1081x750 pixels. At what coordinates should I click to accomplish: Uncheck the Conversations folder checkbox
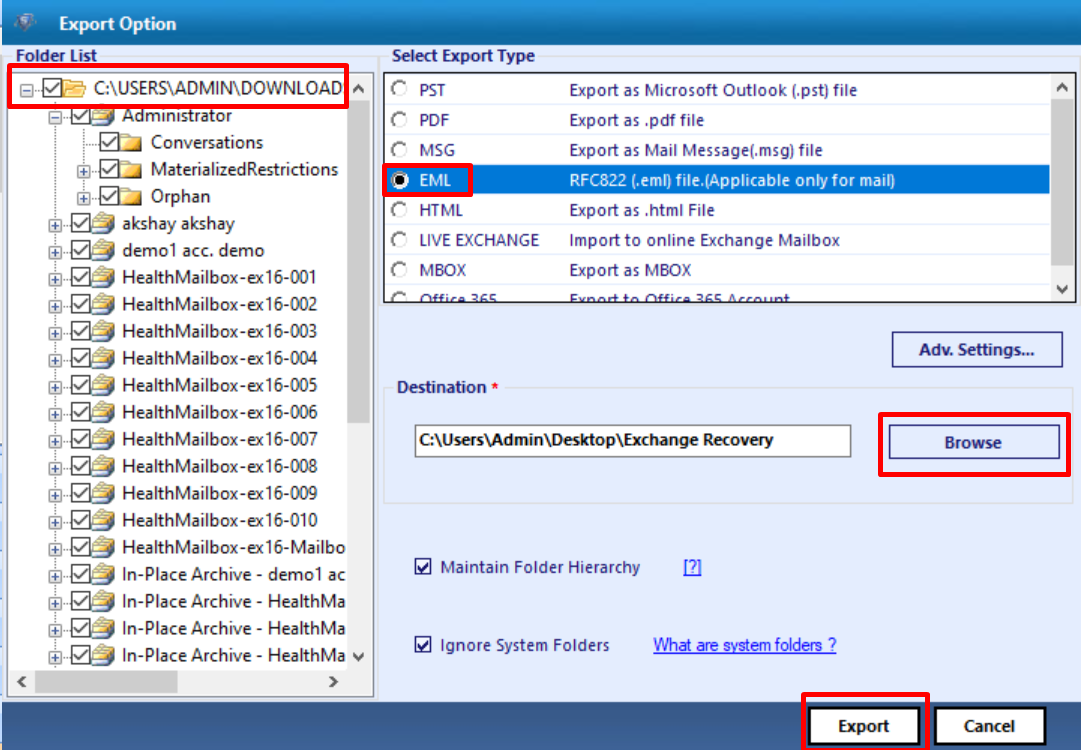109,143
